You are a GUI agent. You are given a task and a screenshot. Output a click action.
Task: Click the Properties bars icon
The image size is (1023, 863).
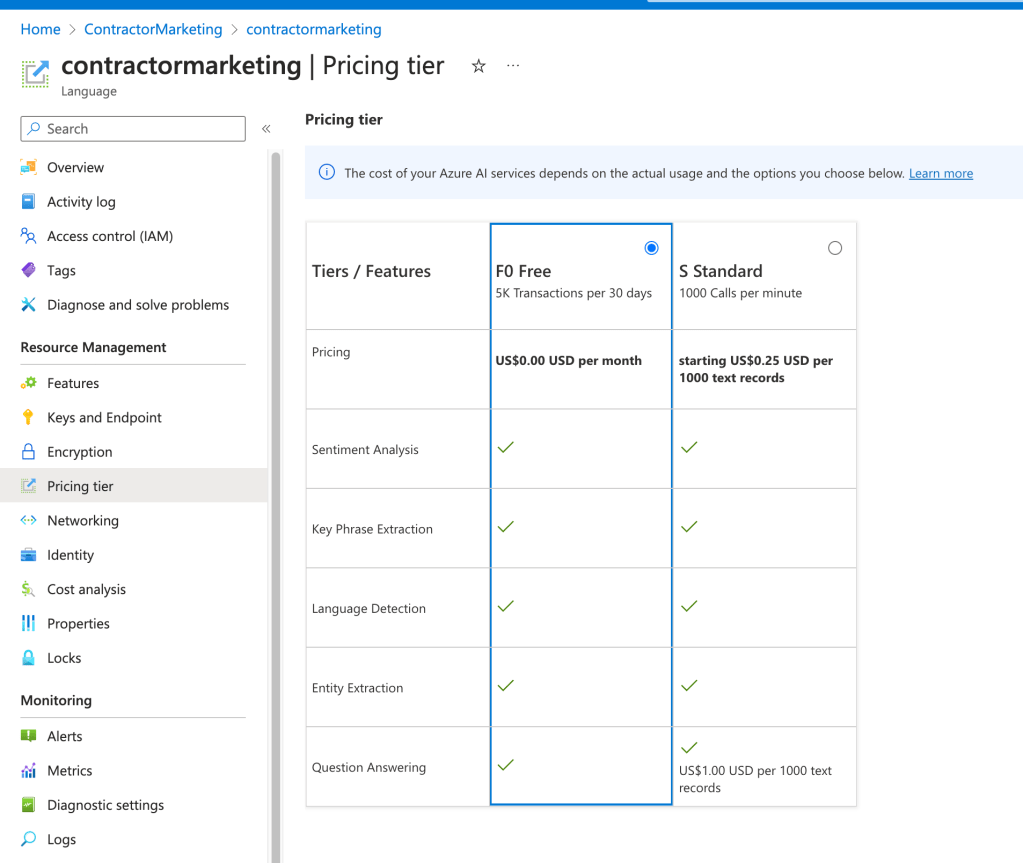(x=28, y=624)
